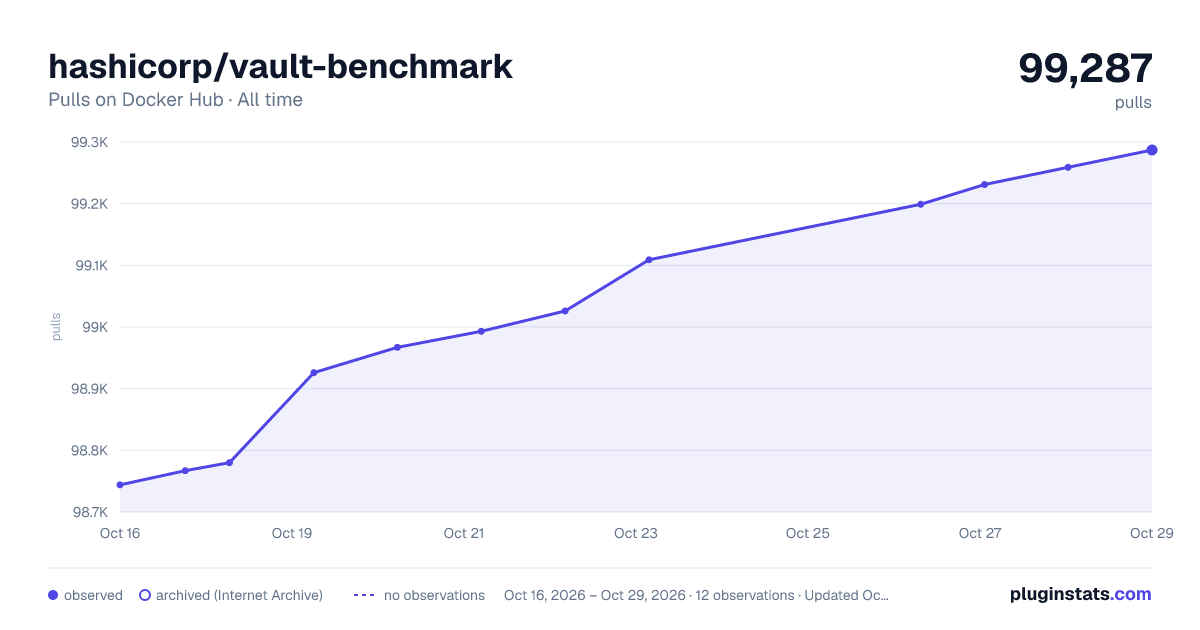Viewport: 1200px width, 630px height.
Task: Click the "no observations" legend text
Action: [434, 595]
